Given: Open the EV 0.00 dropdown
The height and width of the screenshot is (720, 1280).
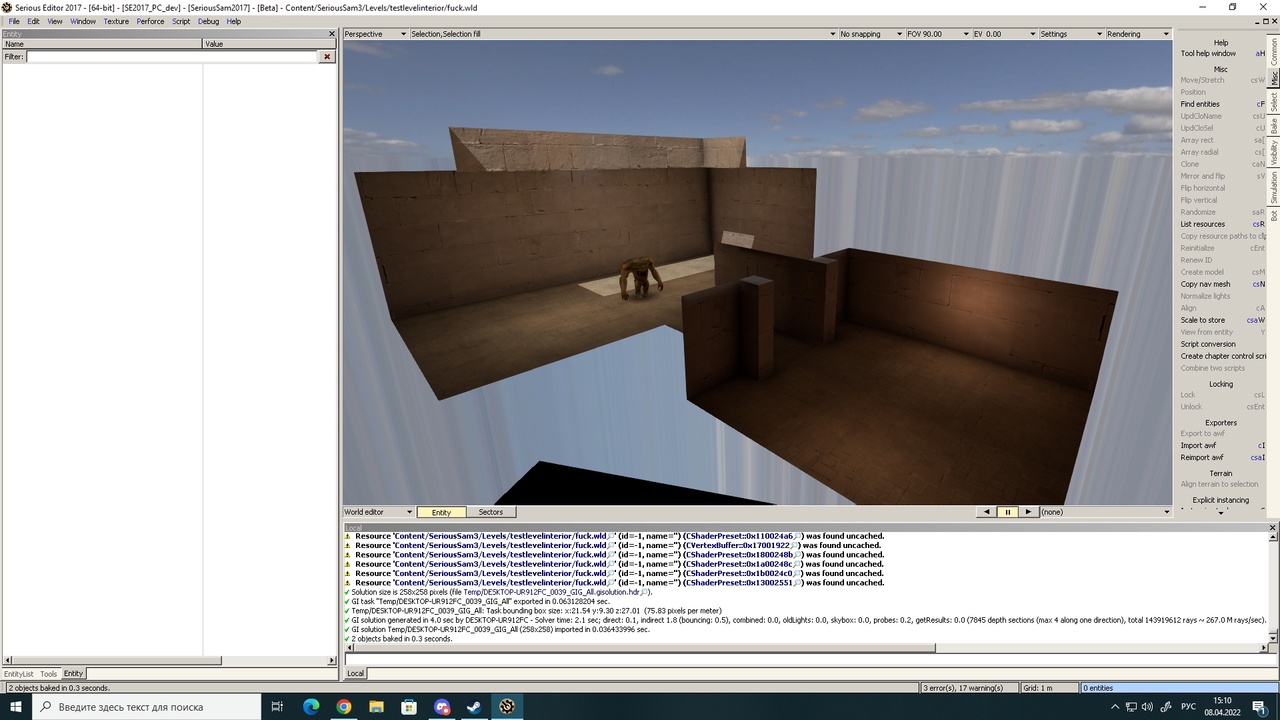Looking at the screenshot, I should (x=1004, y=34).
